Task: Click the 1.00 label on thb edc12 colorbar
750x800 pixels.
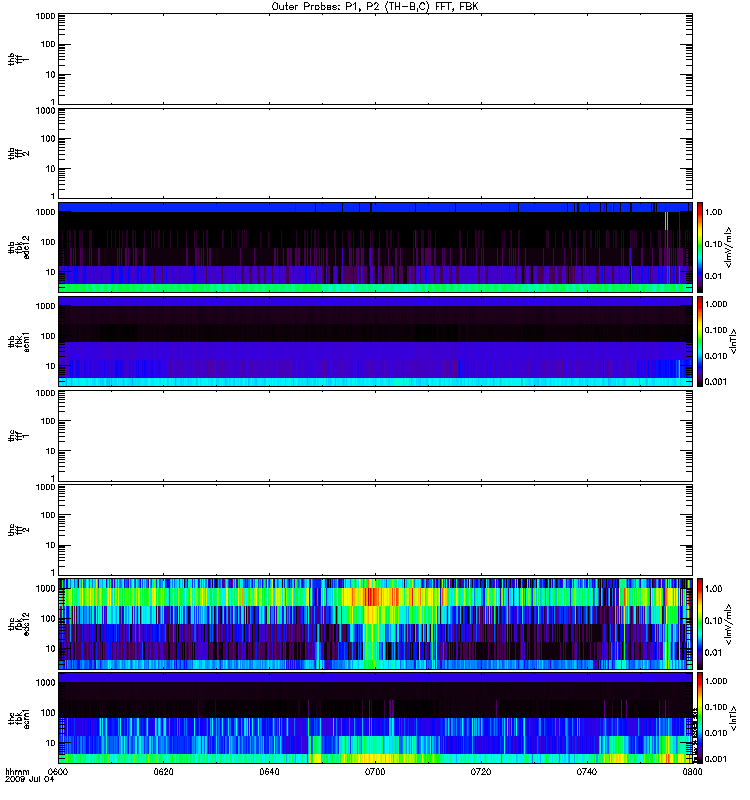Action: coord(713,212)
